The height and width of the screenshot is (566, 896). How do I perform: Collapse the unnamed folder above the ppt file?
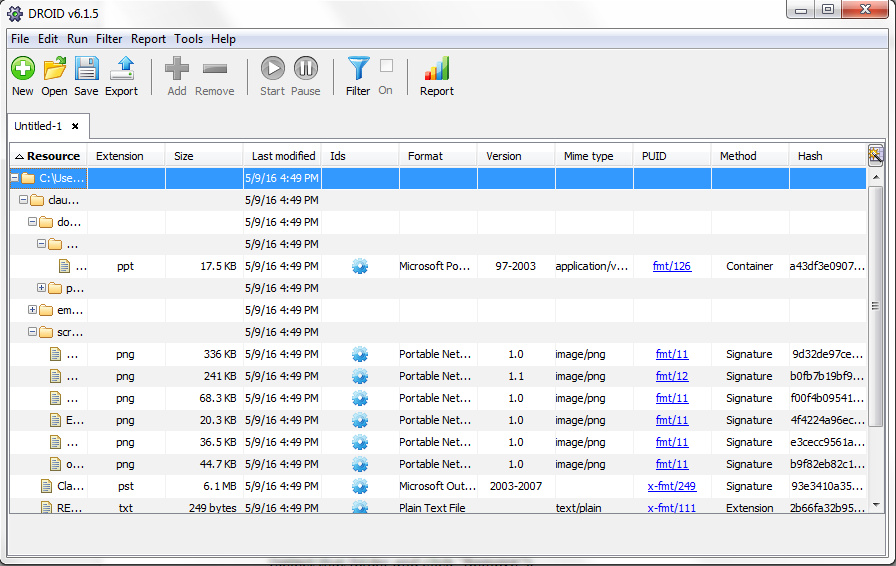pyautogui.click(x=41, y=244)
